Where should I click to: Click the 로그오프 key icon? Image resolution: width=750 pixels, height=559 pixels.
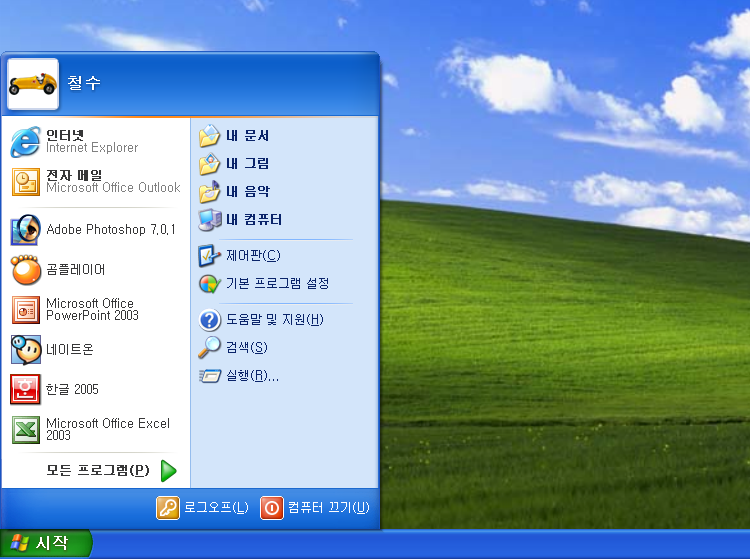[168, 508]
